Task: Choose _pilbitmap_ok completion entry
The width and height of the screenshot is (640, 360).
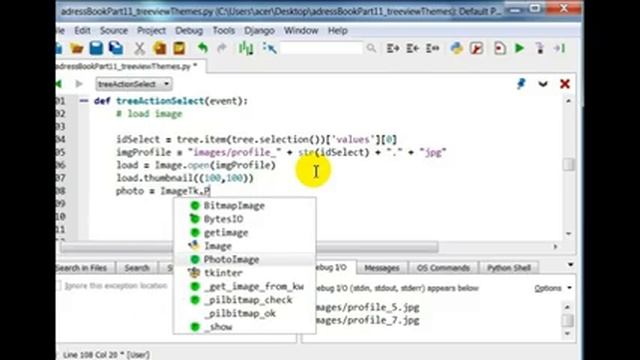Action: (244, 313)
